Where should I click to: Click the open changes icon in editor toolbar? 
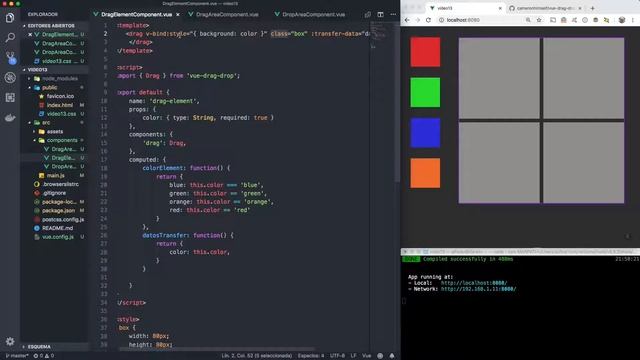coord(368,14)
